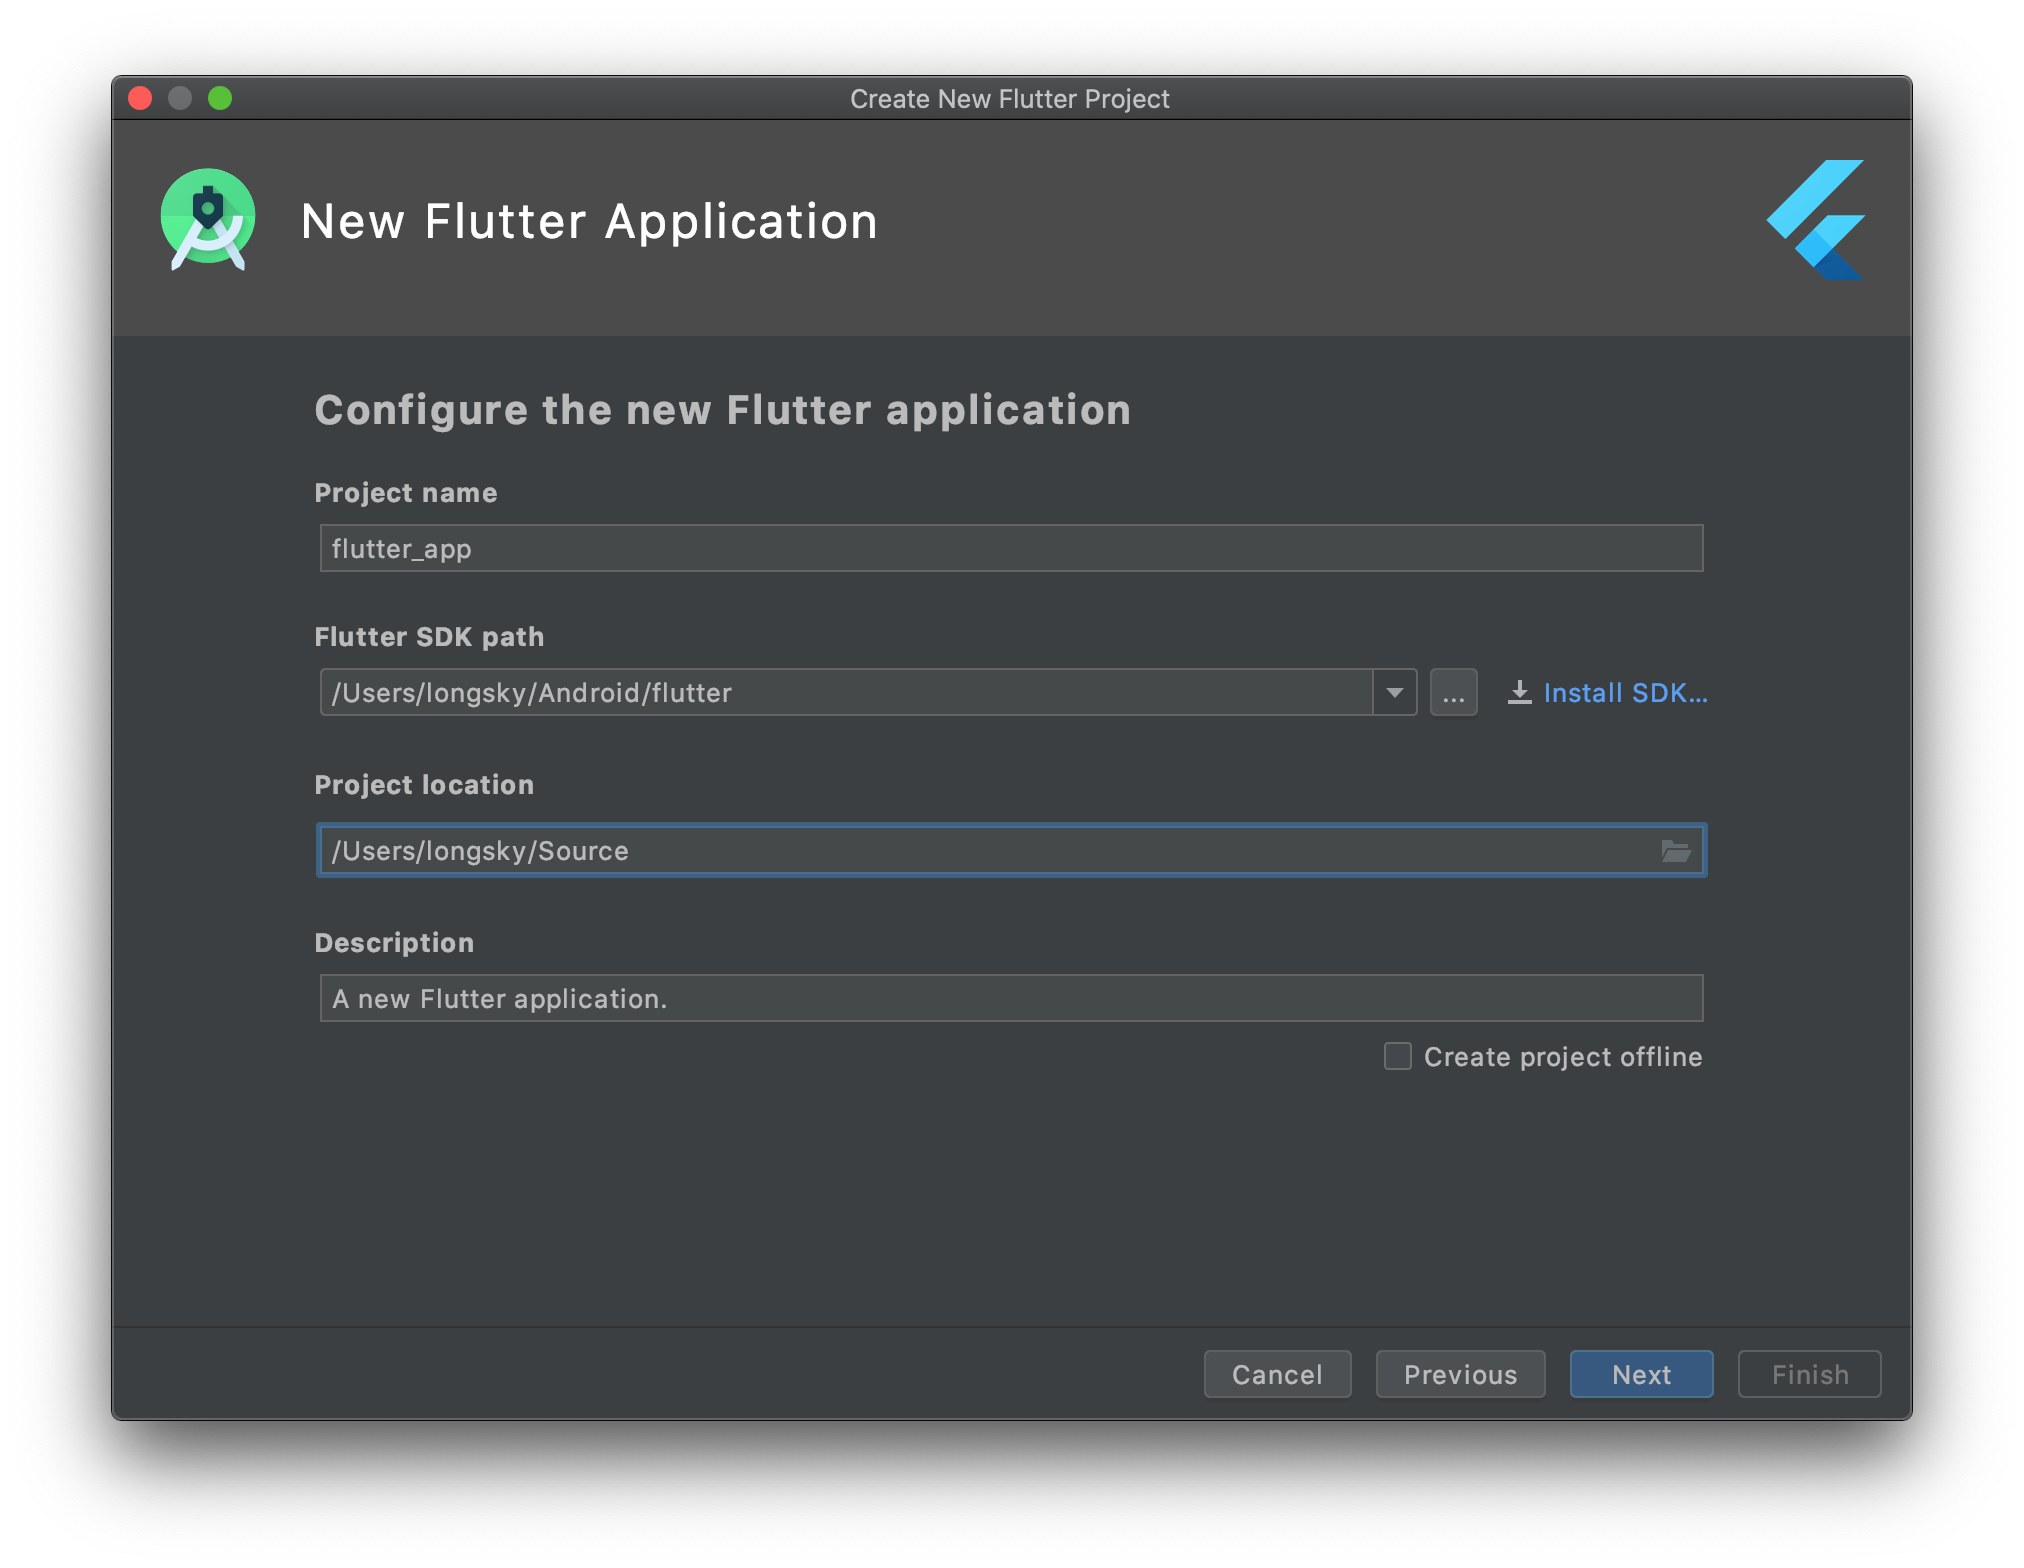Viewport: 2024px width, 1568px height.
Task: Focus the Project name field
Action: pos(1011,548)
